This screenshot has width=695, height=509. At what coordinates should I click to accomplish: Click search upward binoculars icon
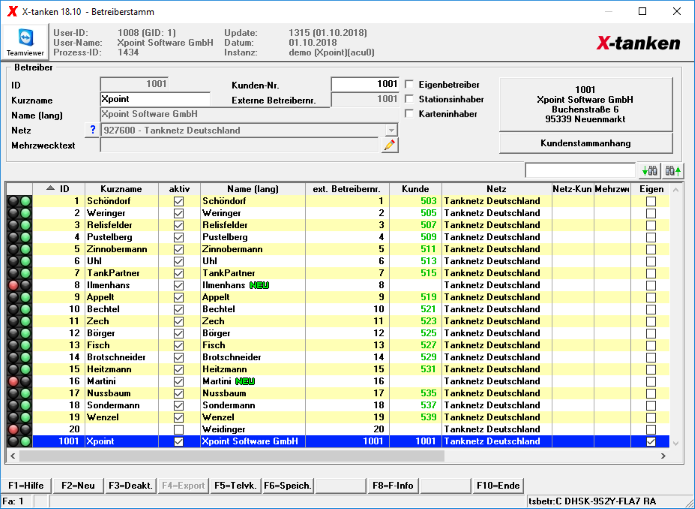tap(672, 171)
